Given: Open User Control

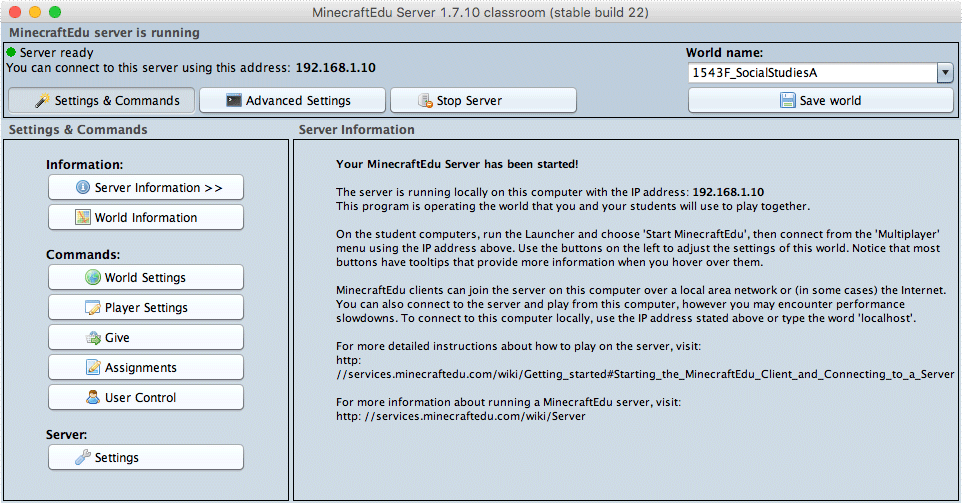Looking at the screenshot, I should (x=146, y=397).
